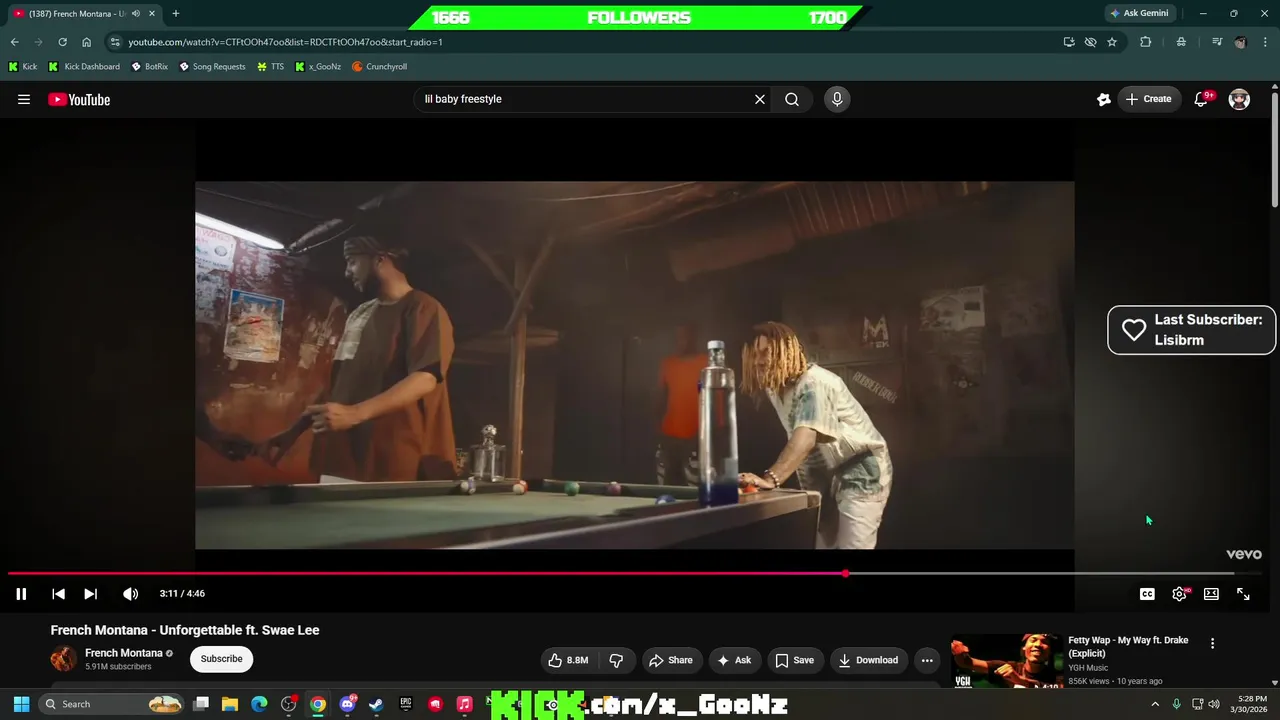Open Windows Start menu

[21, 704]
